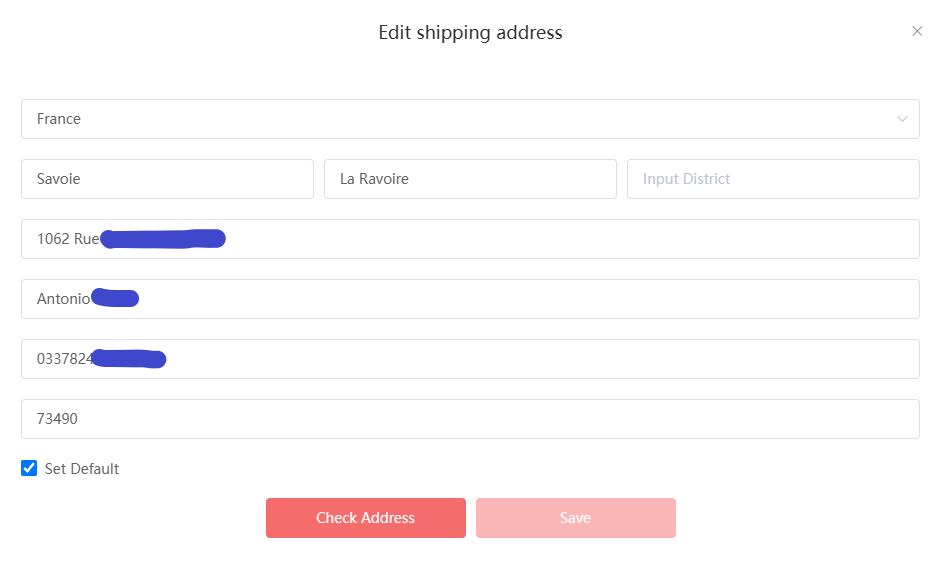937x565 pixels.
Task: Select the 73490 postal code field
Action: click(x=470, y=419)
